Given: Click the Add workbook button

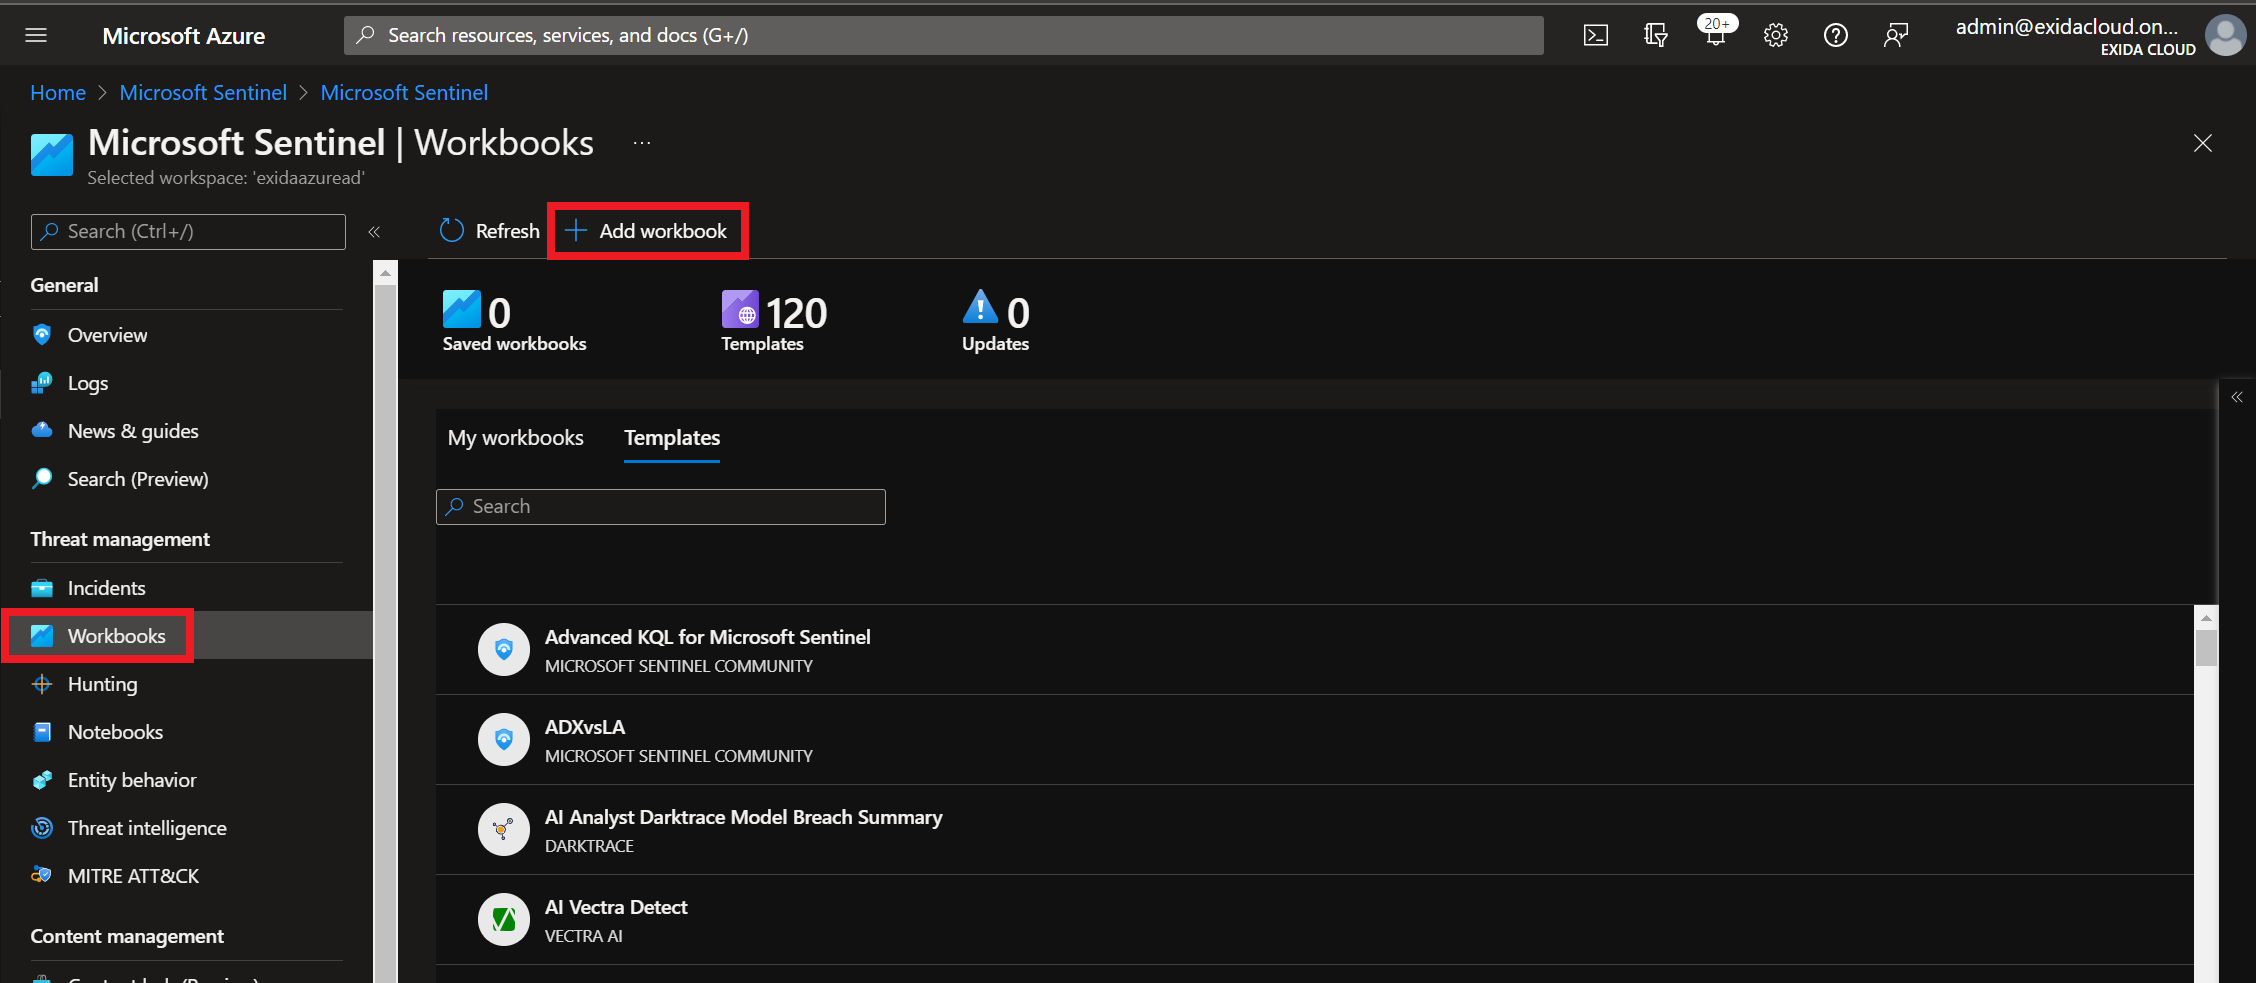Looking at the screenshot, I should [647, 230].
